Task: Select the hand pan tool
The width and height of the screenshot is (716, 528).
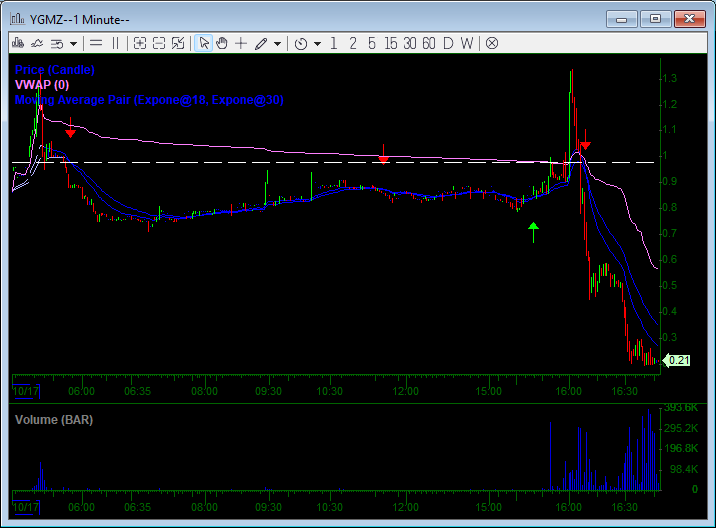Action: 222,43
